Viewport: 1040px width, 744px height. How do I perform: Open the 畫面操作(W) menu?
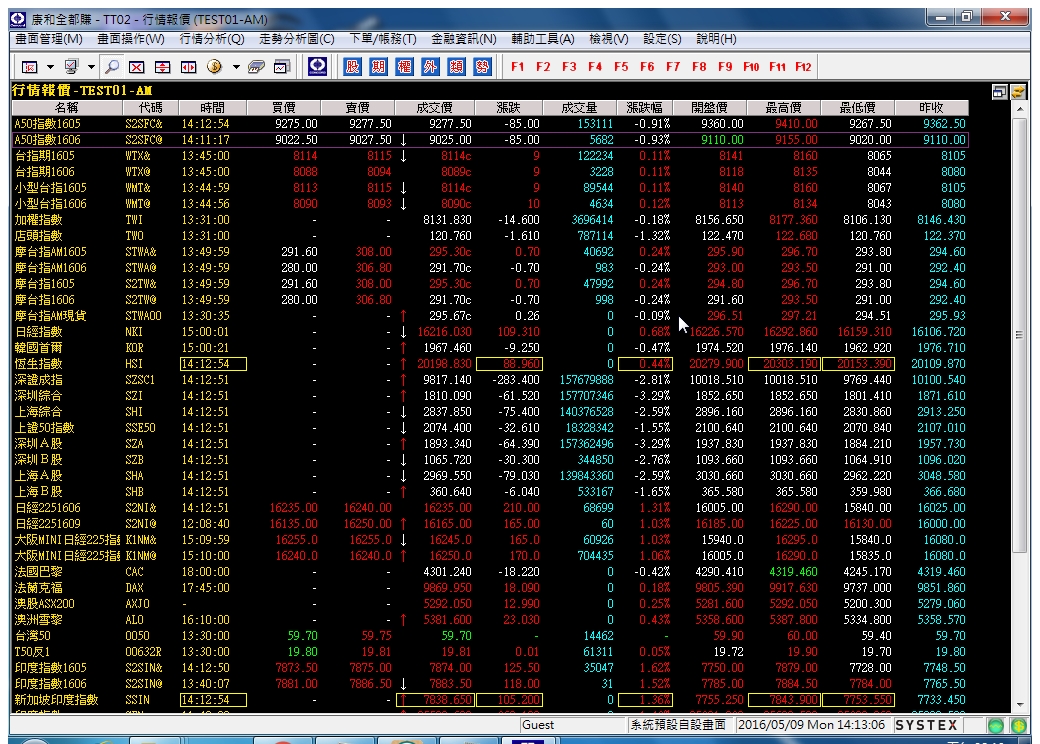tap(131, 39)
